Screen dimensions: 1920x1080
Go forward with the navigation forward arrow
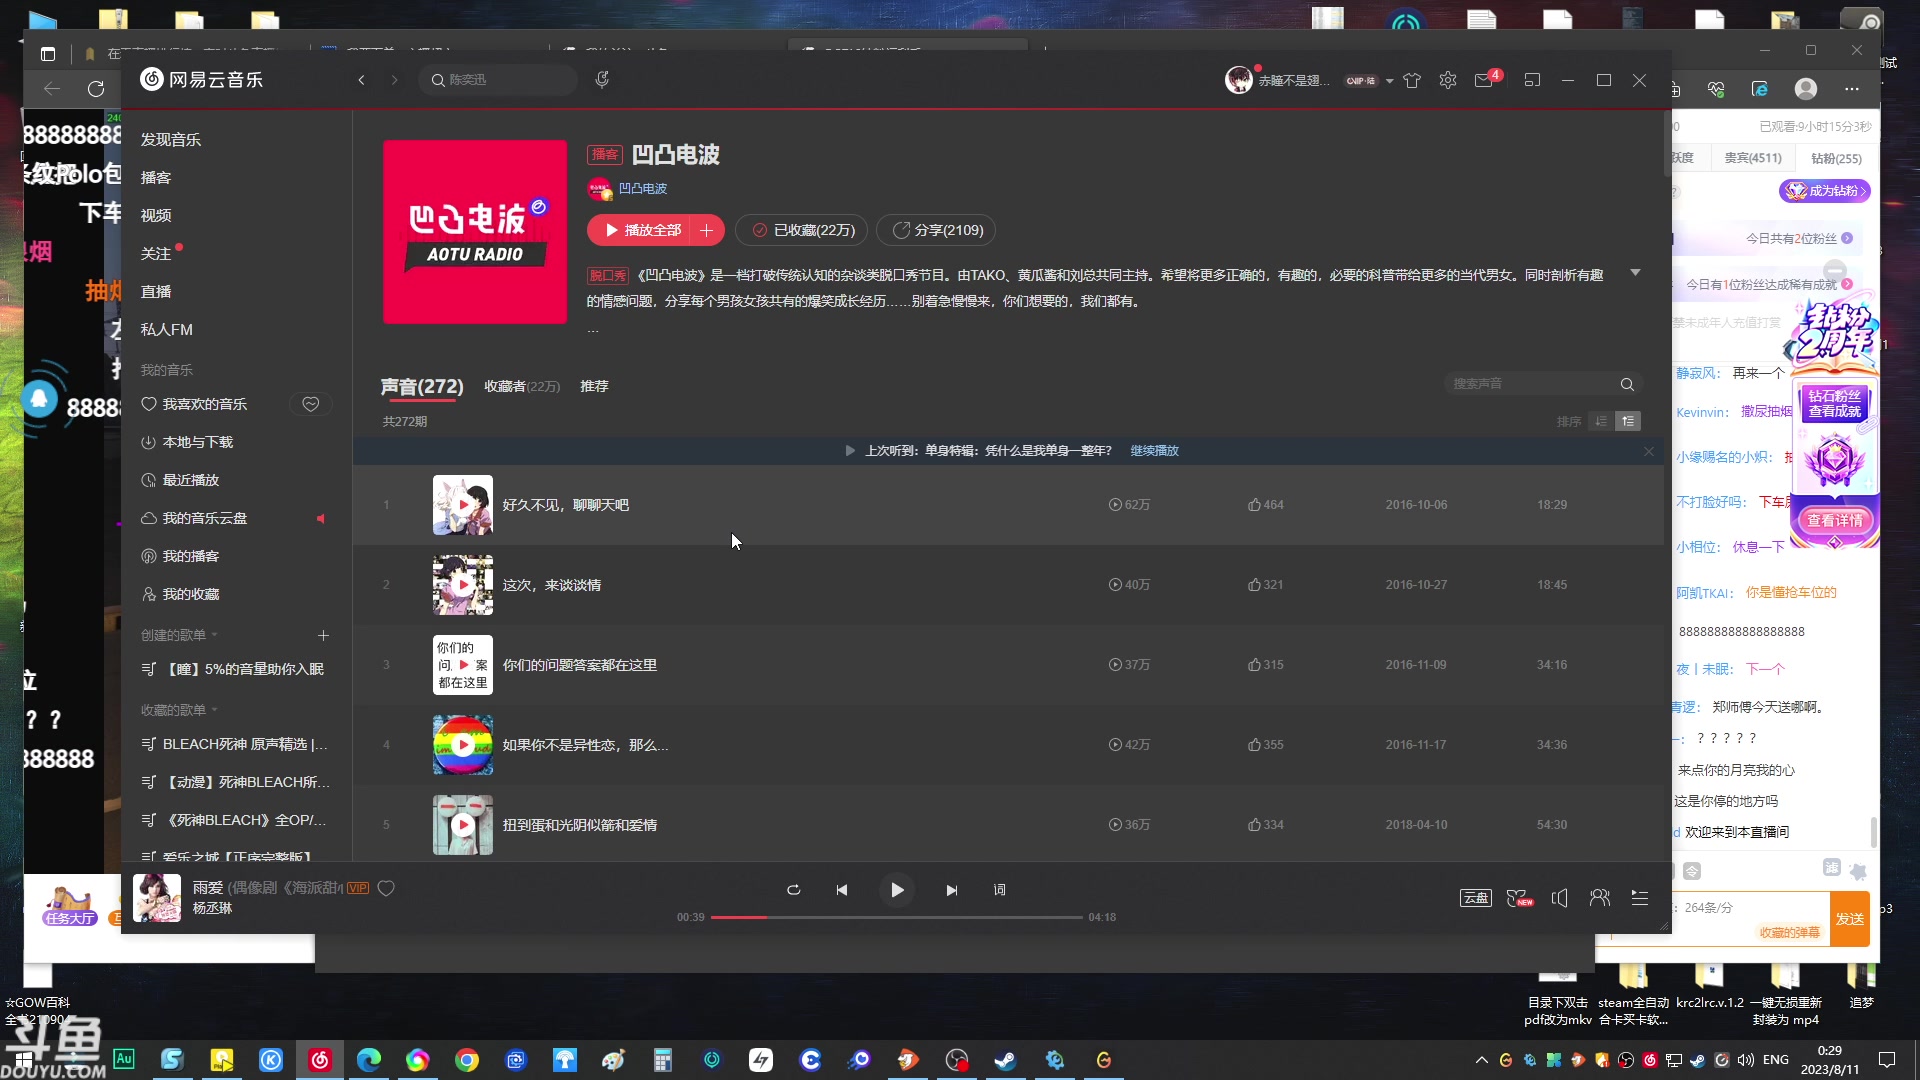(x=395, y=80)
